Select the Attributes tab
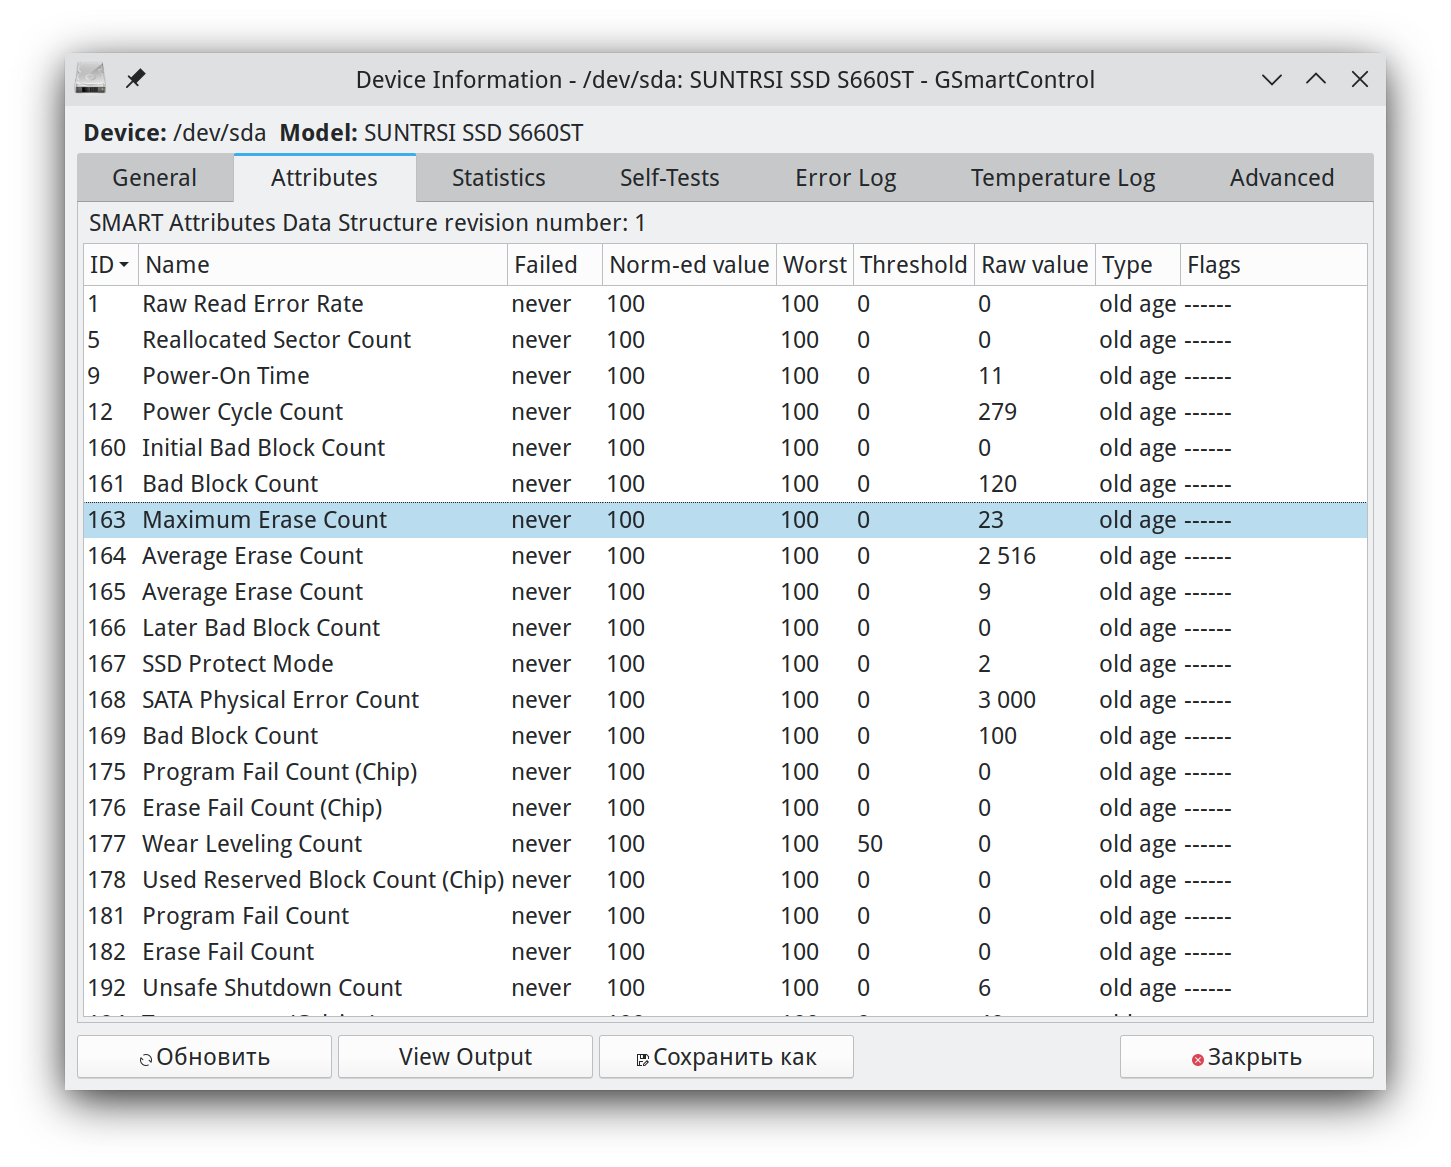Image resolution: width=1451 pixels, height=1167 pixels. coord(325,178)
